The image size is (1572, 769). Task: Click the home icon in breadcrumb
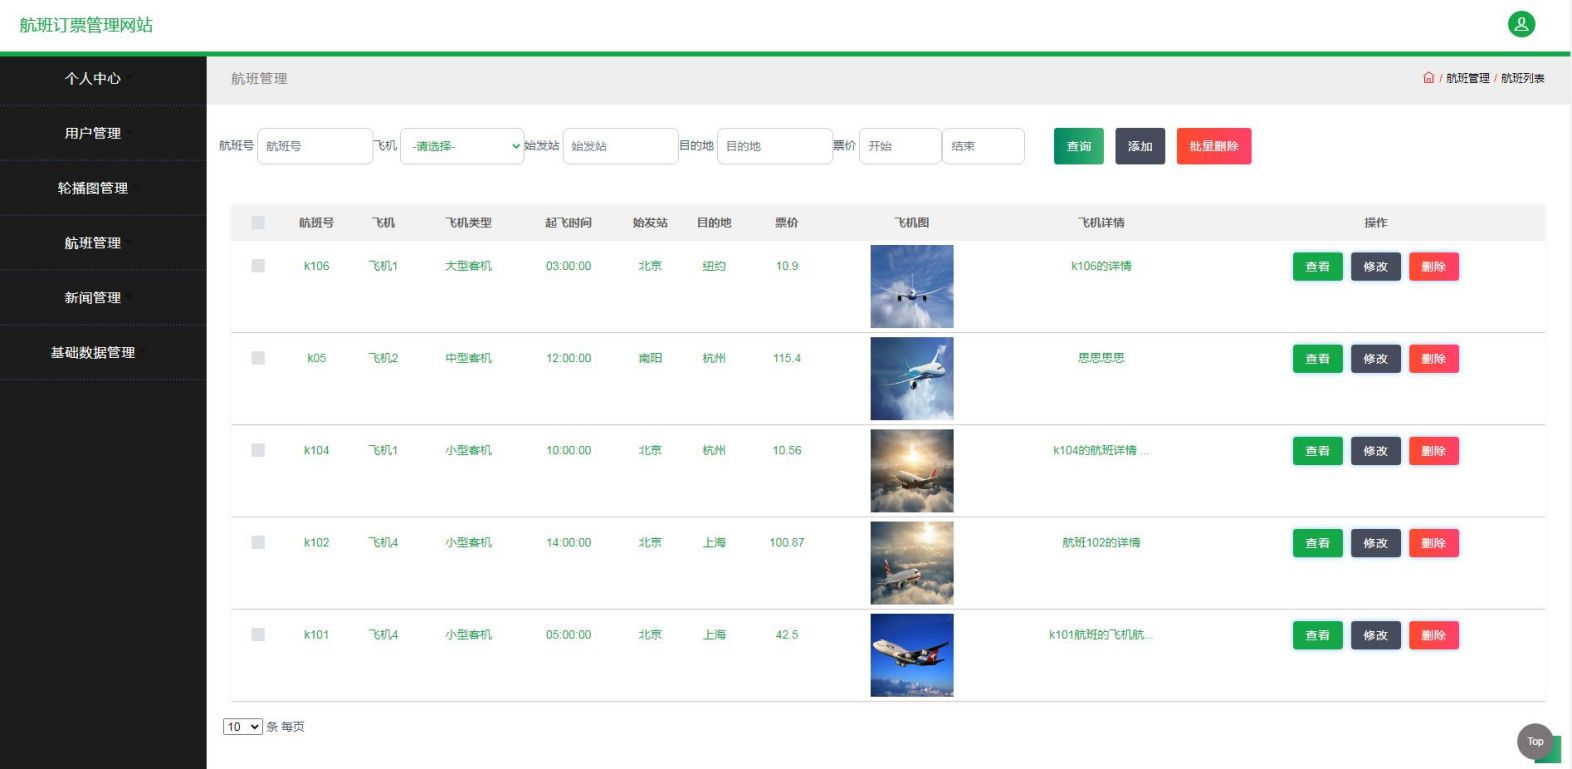[x=1428, y=78]
